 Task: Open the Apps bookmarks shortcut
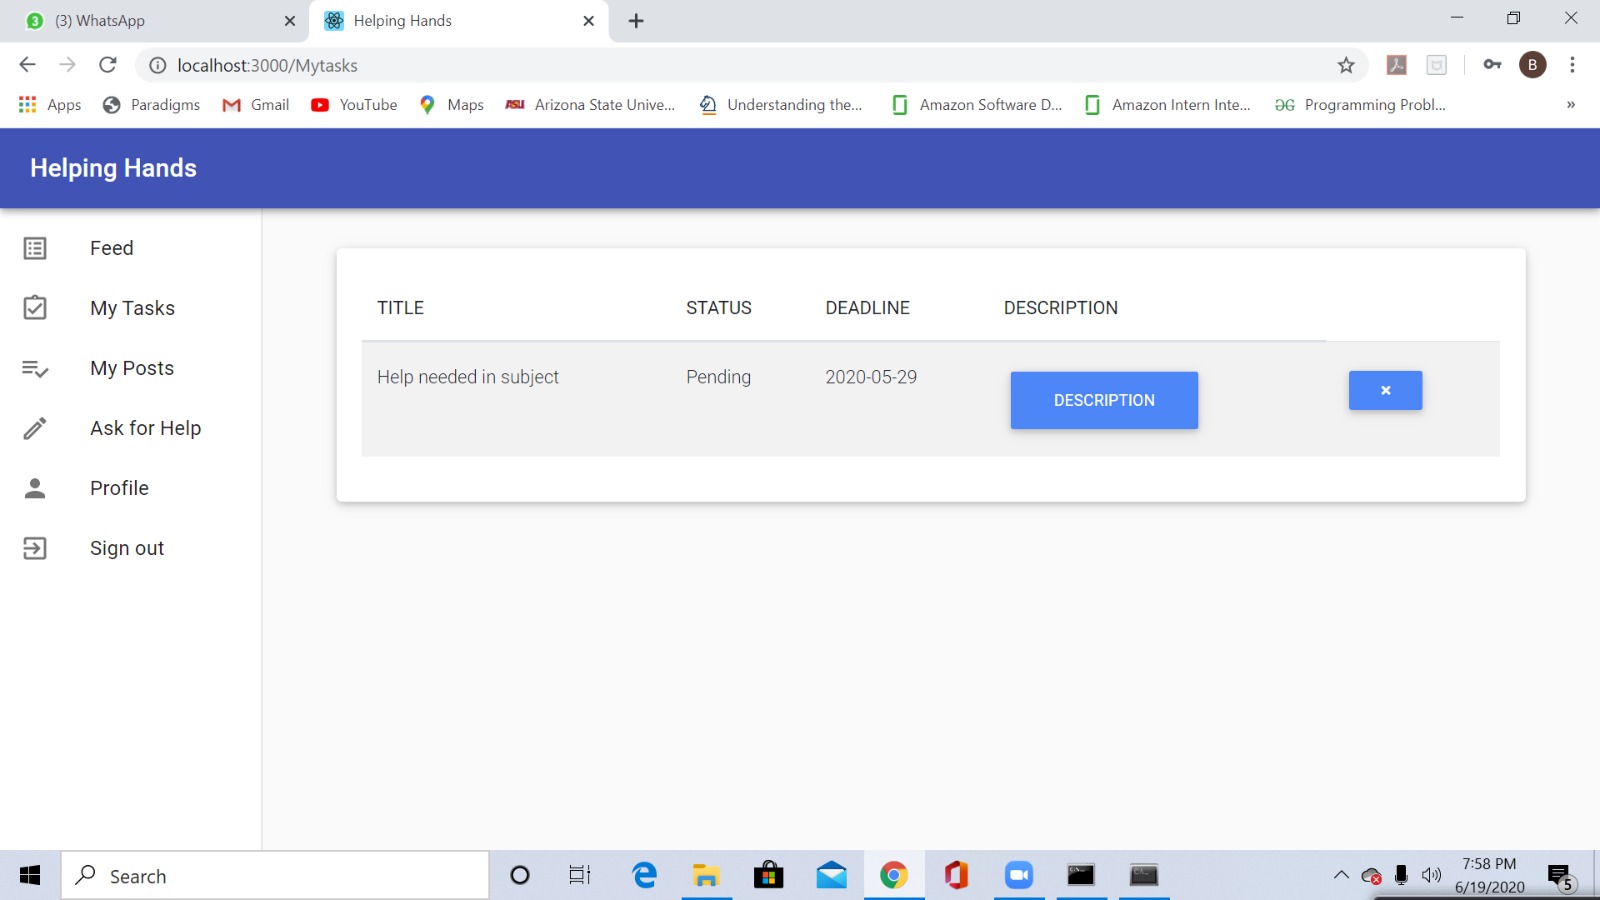pos(50,105)
